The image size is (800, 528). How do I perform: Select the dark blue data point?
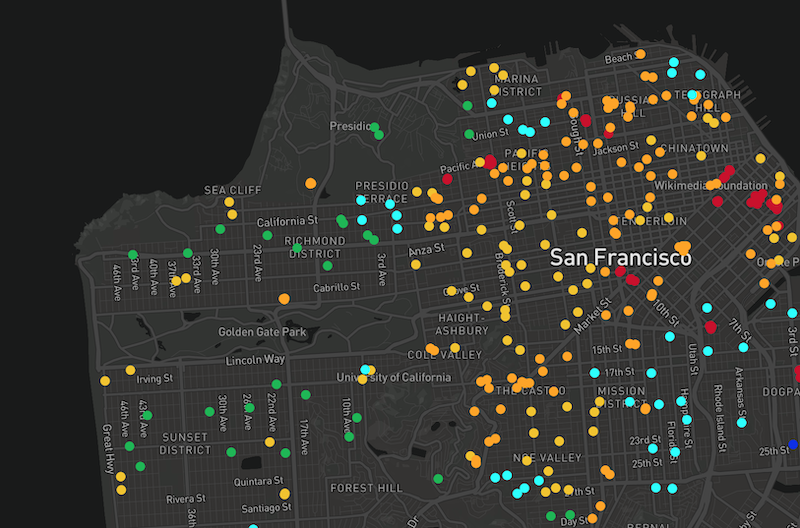(793, 444)
